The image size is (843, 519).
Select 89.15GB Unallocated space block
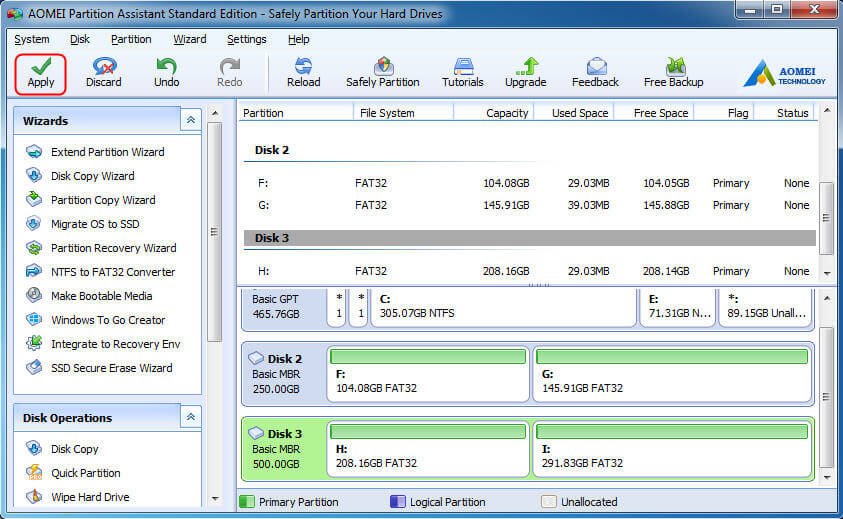767,307
